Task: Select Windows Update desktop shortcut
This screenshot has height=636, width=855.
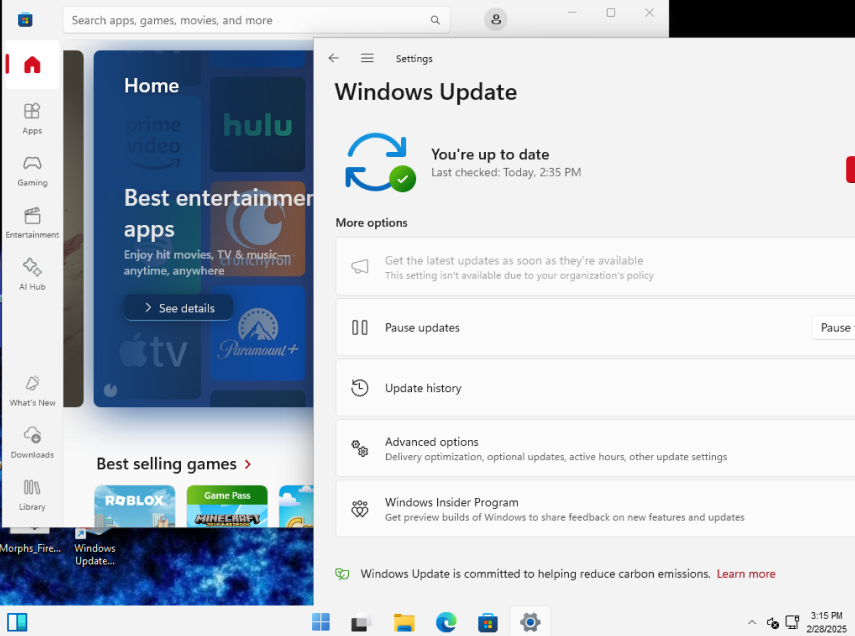Action: [95, 548]
